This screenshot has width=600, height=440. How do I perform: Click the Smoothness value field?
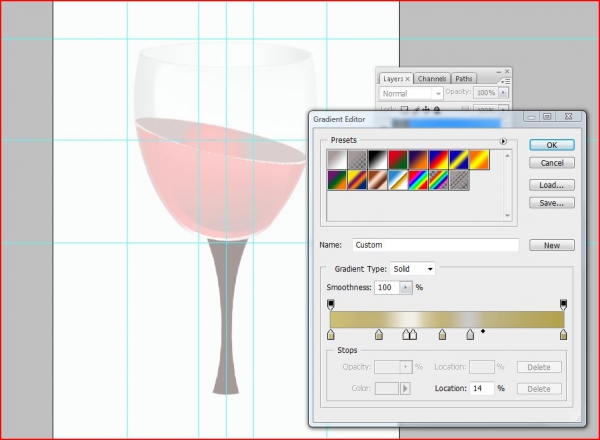click(x=387, y=287)
